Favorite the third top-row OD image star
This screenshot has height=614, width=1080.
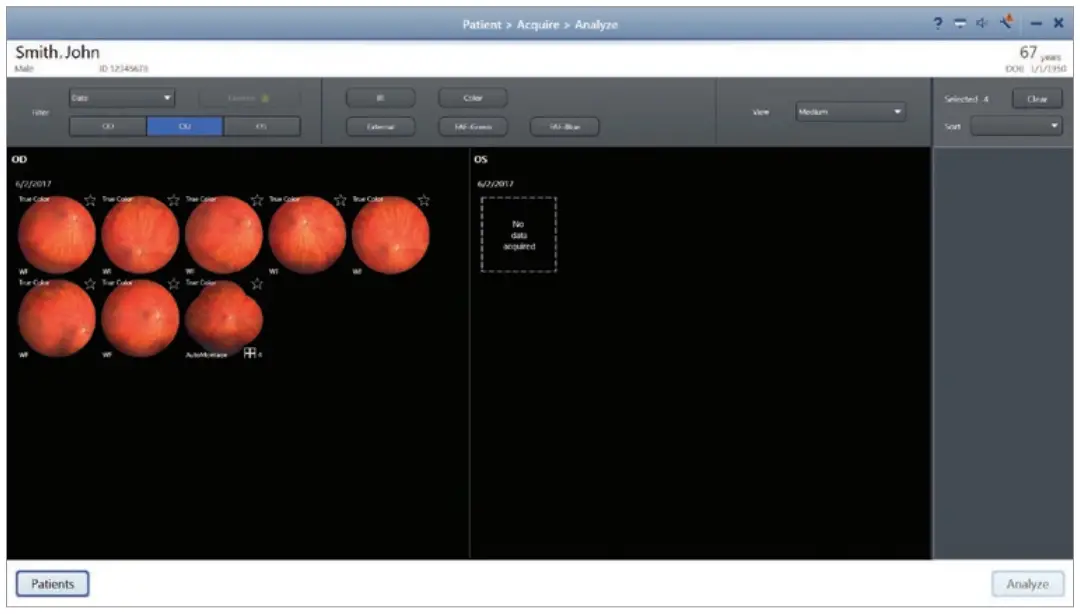[257, 200]
